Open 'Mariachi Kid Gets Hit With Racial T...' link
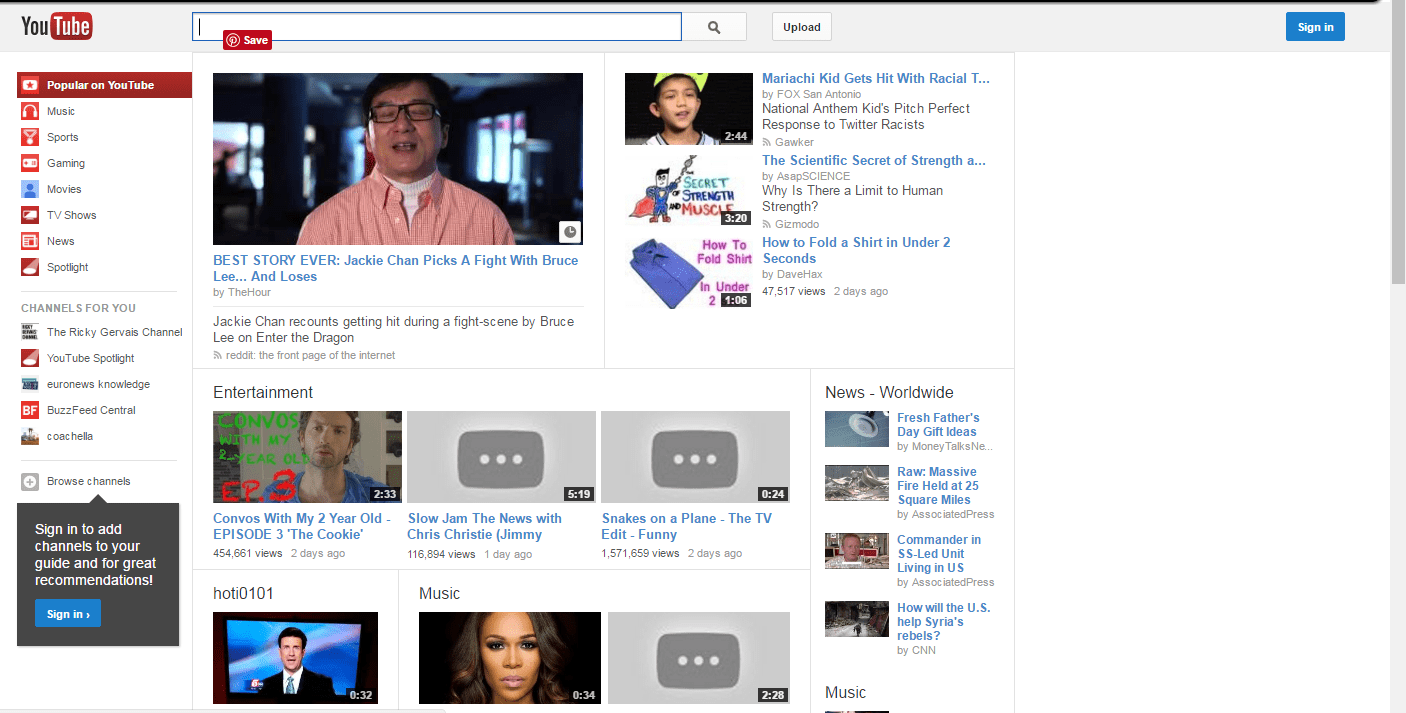The image size is (1406, 713). [876, 78]
